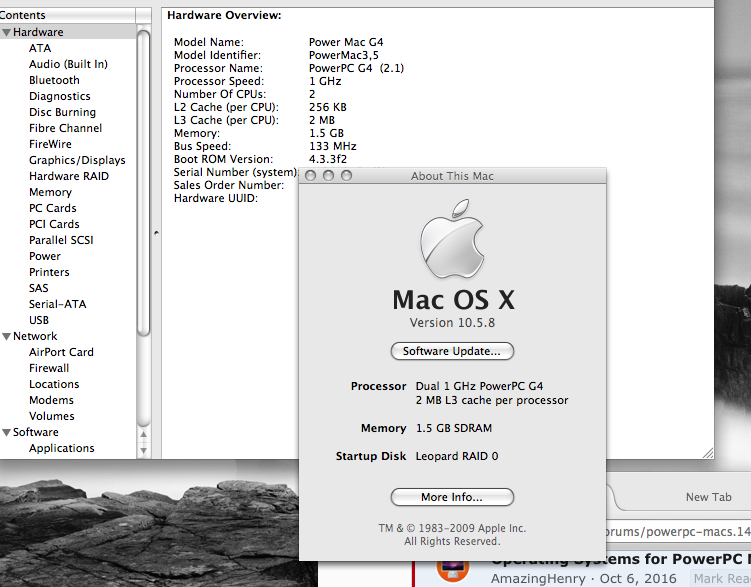Screen dimensions: 751x587
Task: Open Firewall under Network
Action: tap(49, 368)
